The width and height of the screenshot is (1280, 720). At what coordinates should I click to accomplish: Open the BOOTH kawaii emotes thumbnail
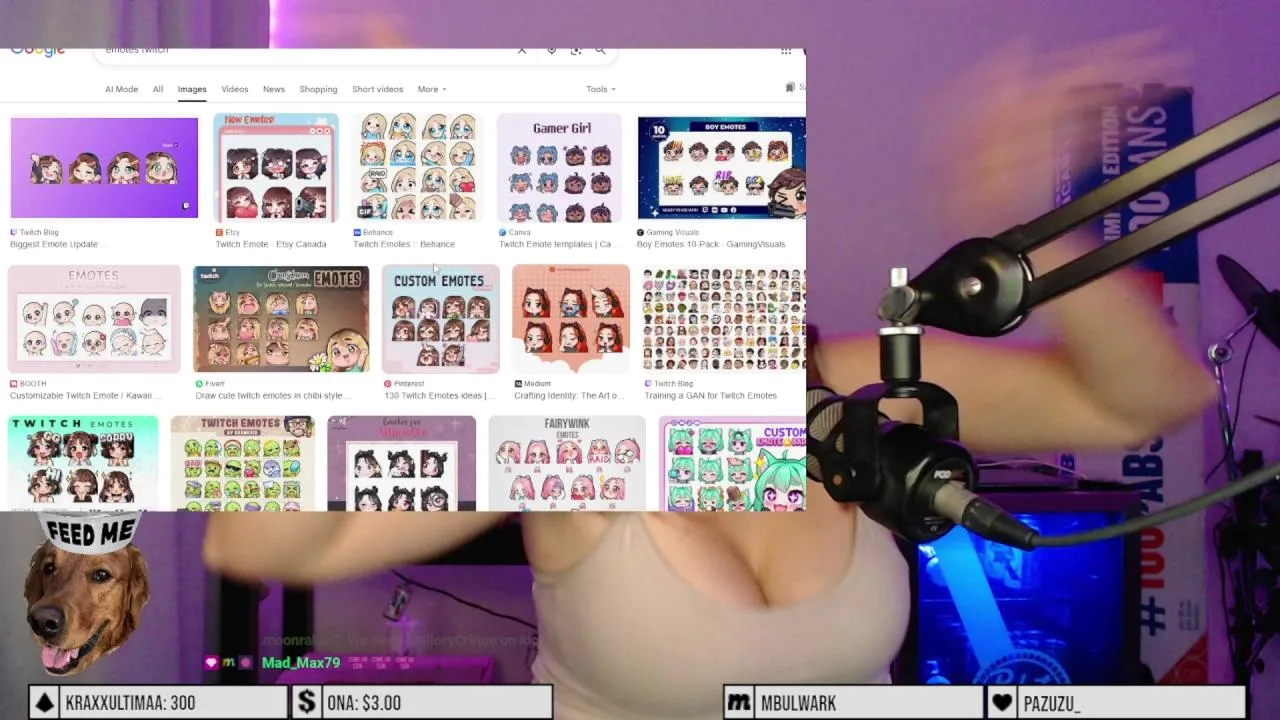pos(94,319)
